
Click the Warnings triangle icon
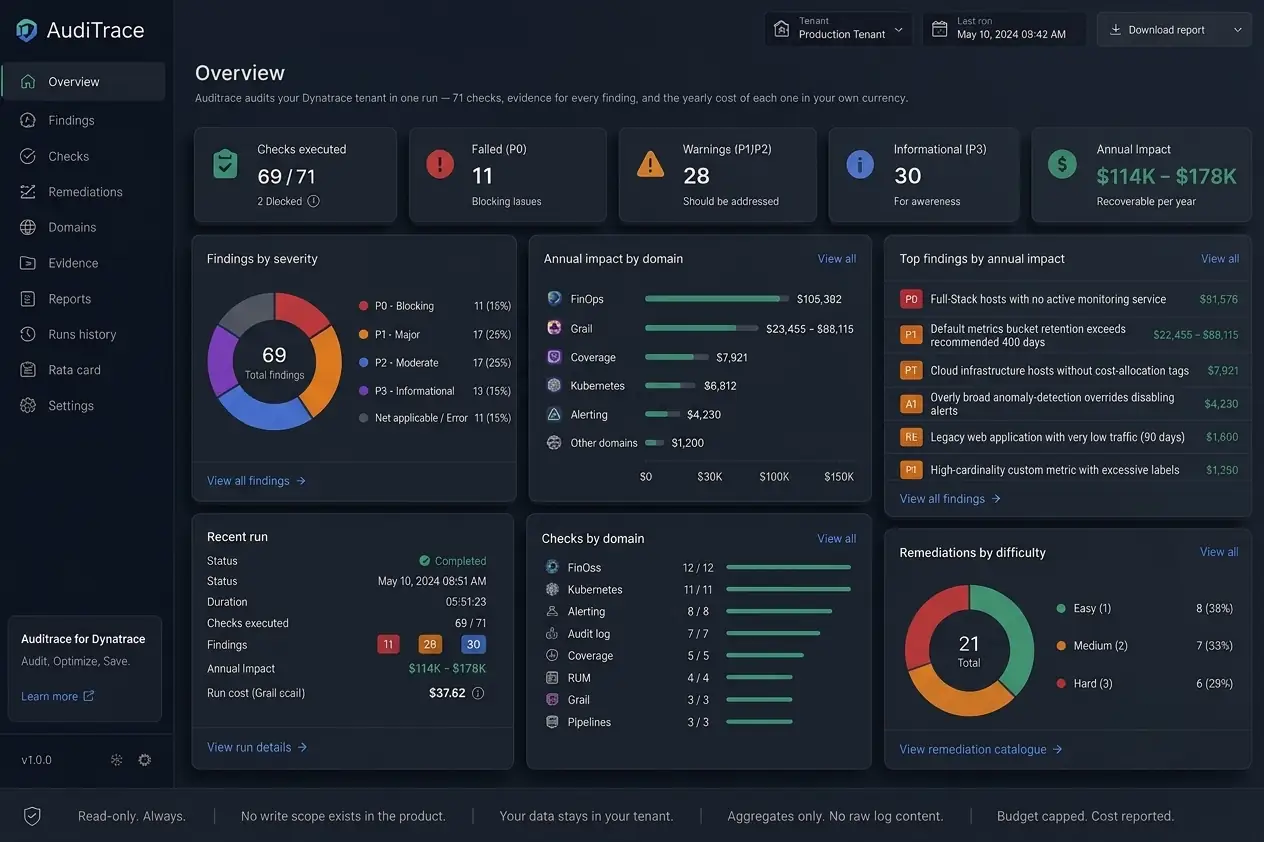(651, 164)
